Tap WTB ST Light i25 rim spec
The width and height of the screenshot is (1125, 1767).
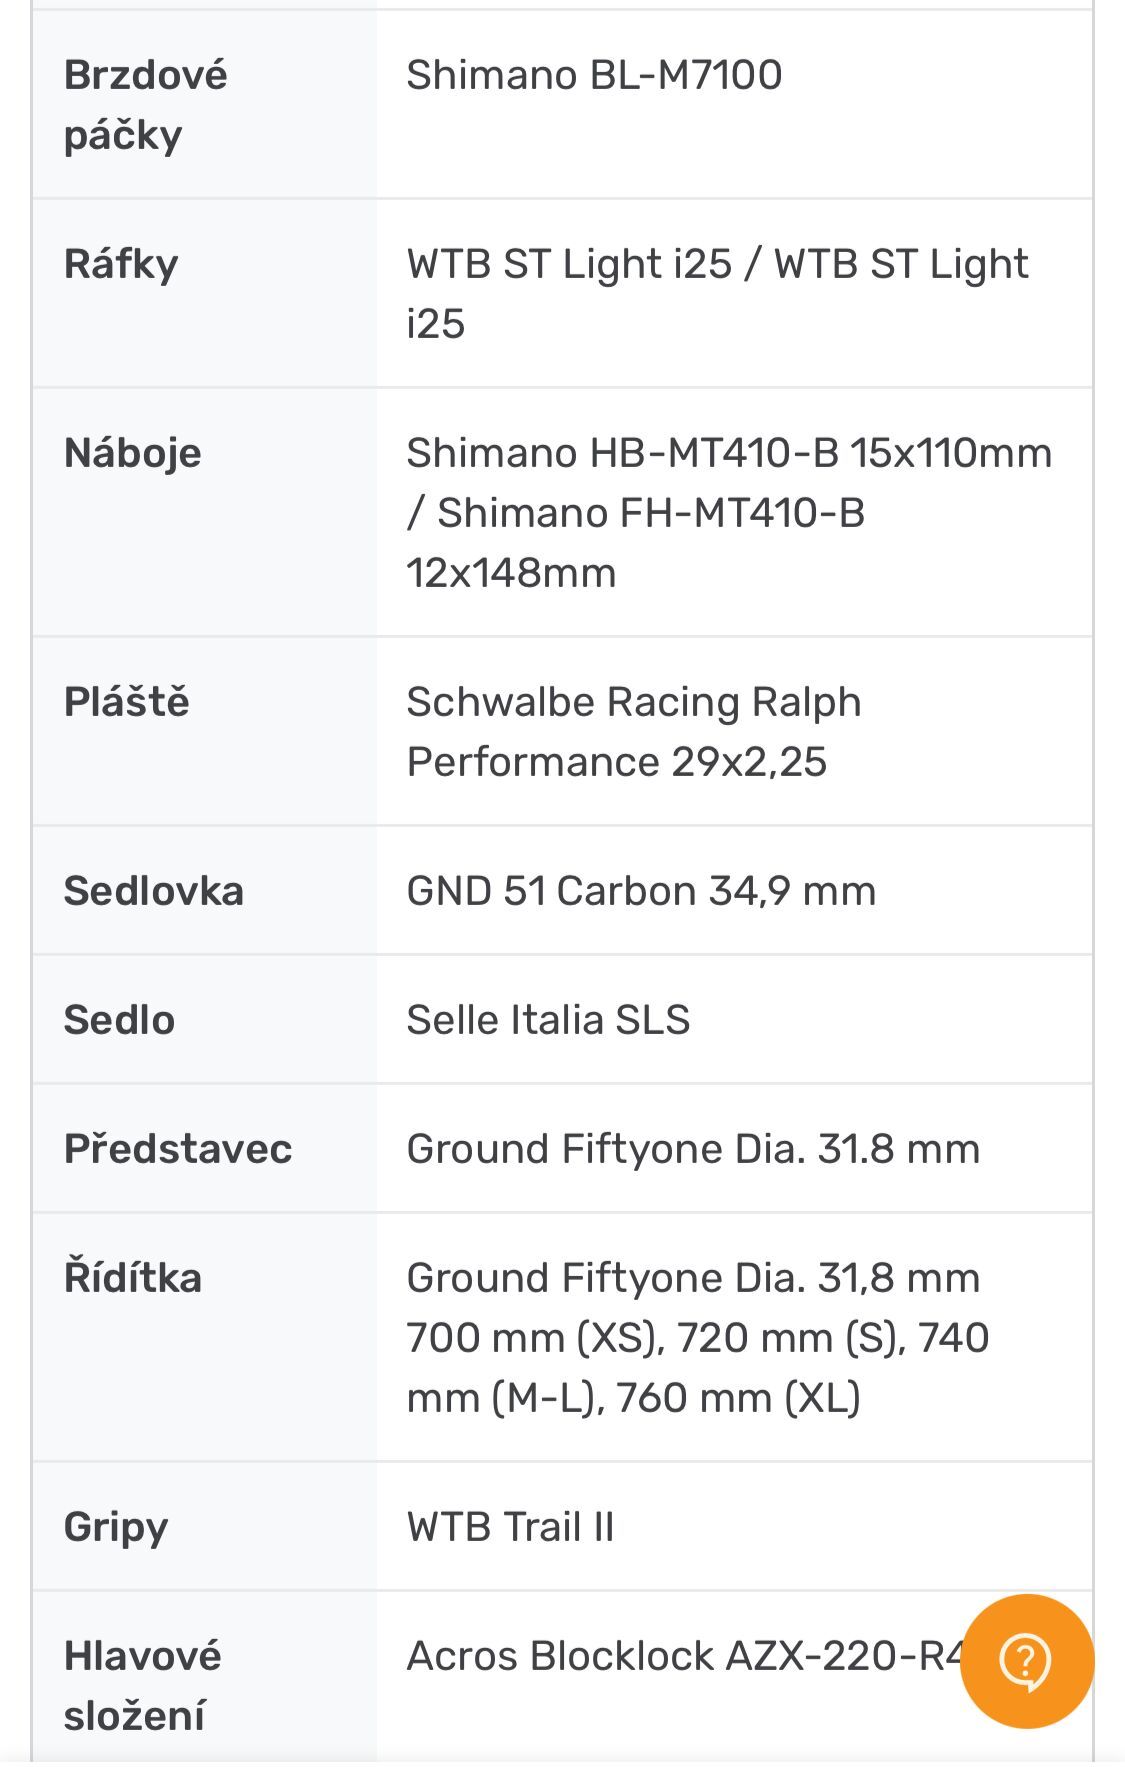click(x=717, y=294)
